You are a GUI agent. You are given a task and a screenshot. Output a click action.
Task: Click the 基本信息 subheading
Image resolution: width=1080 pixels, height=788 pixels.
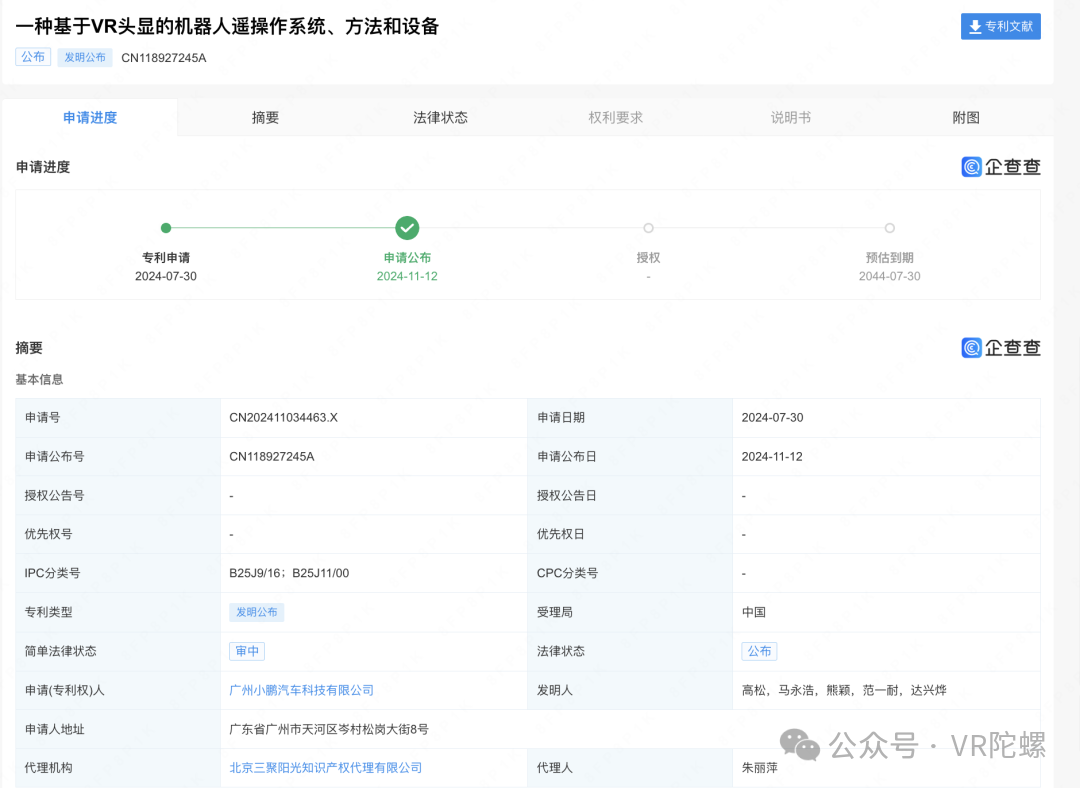[x=39, y=380]
